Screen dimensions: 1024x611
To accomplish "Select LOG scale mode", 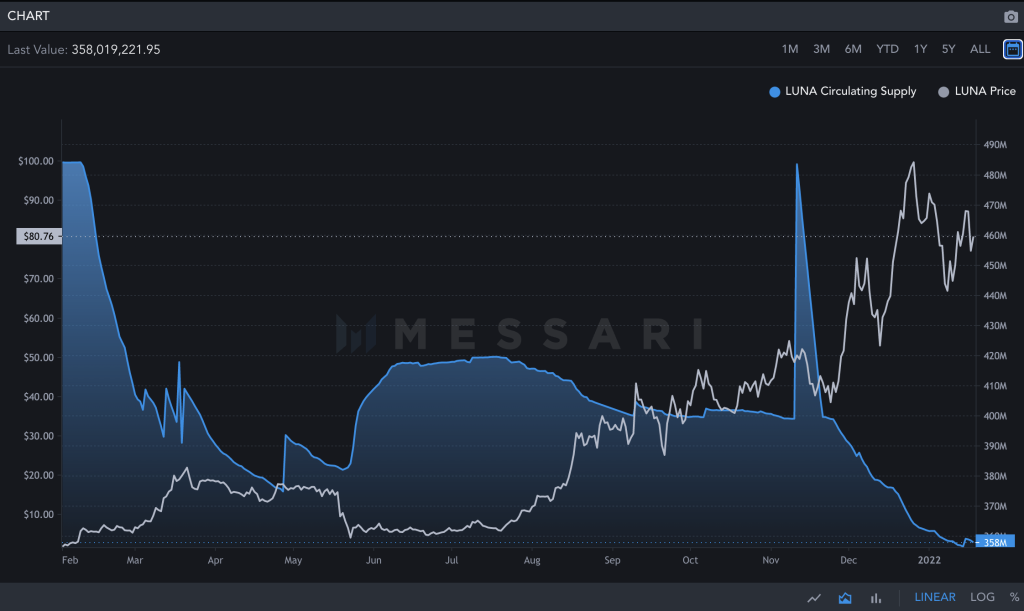I will point(982,597).
